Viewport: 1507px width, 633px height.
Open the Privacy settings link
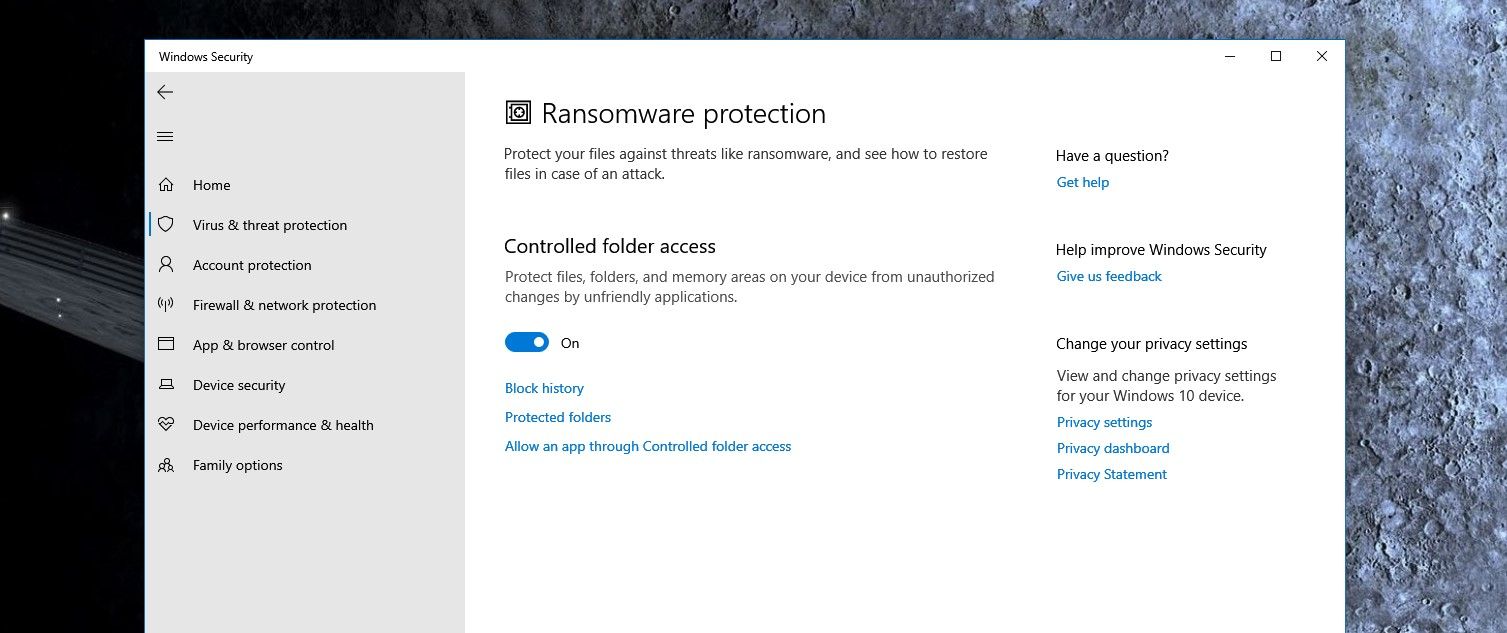coord(1104,422)
